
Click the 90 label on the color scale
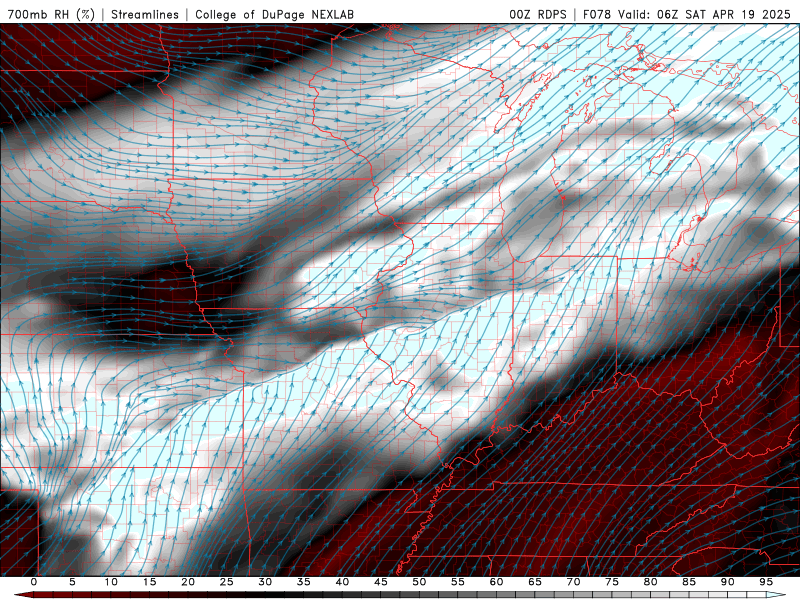[728, 582]
